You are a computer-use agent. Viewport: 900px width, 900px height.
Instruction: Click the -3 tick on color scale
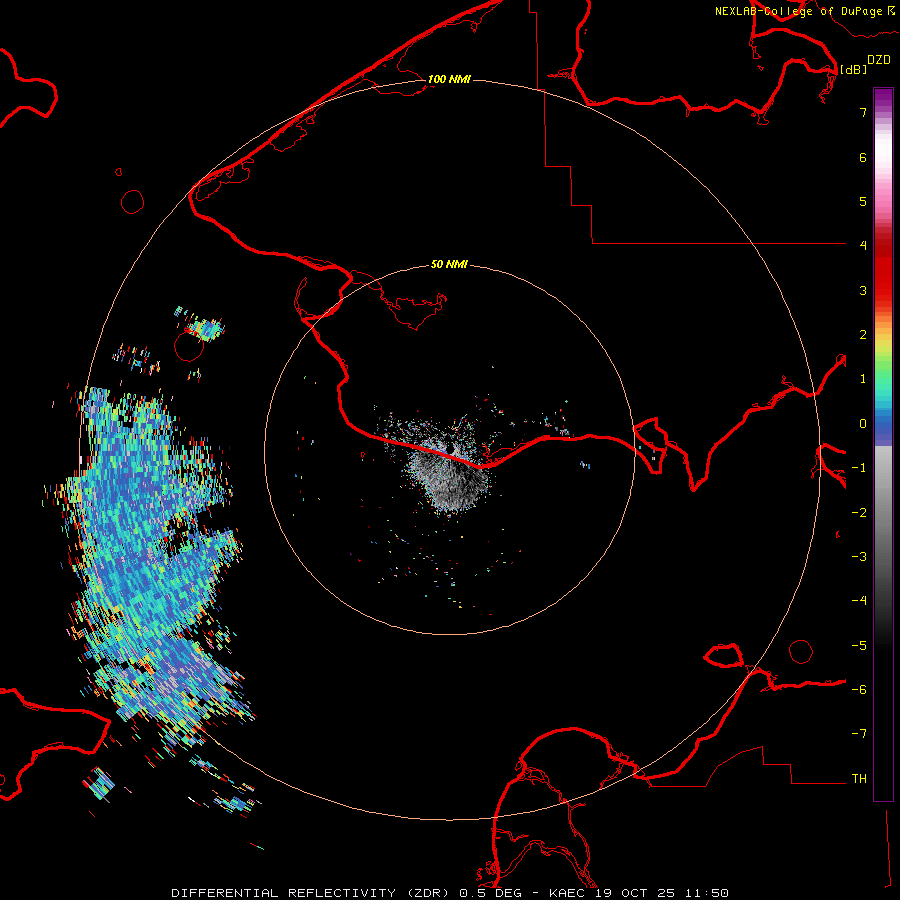click(x=859, y=557)
